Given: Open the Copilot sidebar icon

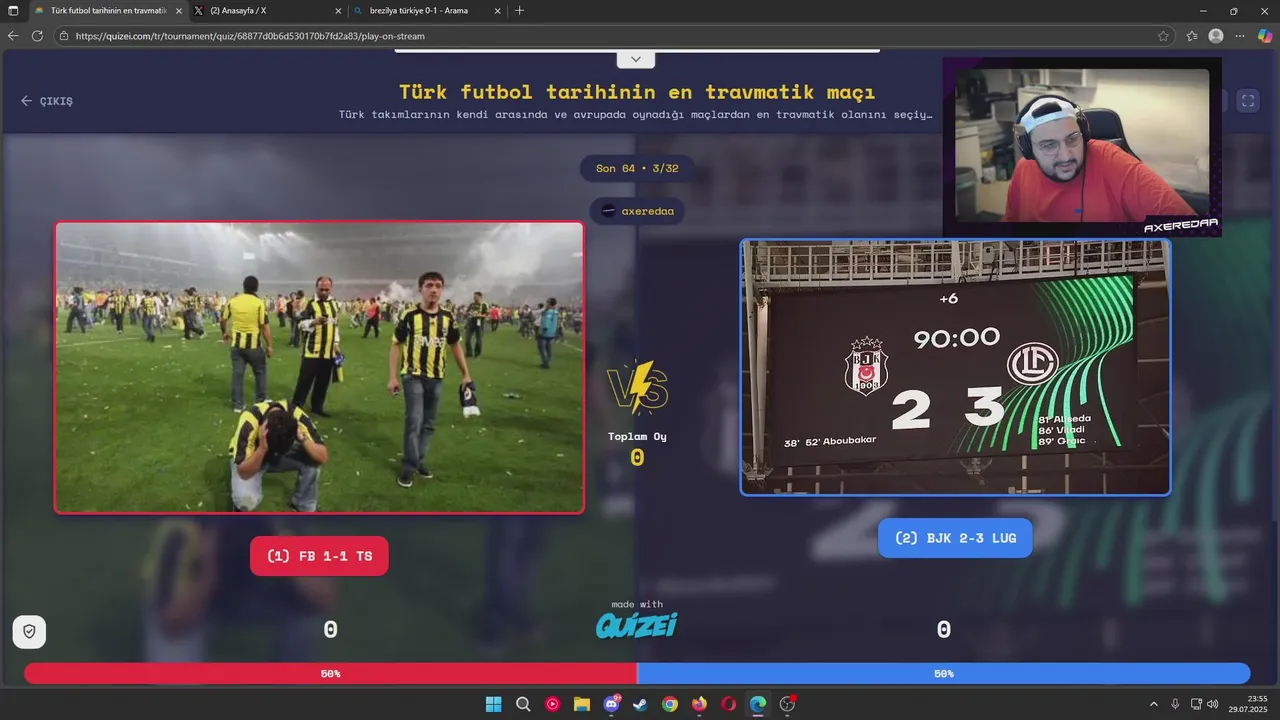Looking at the screenshot, I should tap(1264, 36).
